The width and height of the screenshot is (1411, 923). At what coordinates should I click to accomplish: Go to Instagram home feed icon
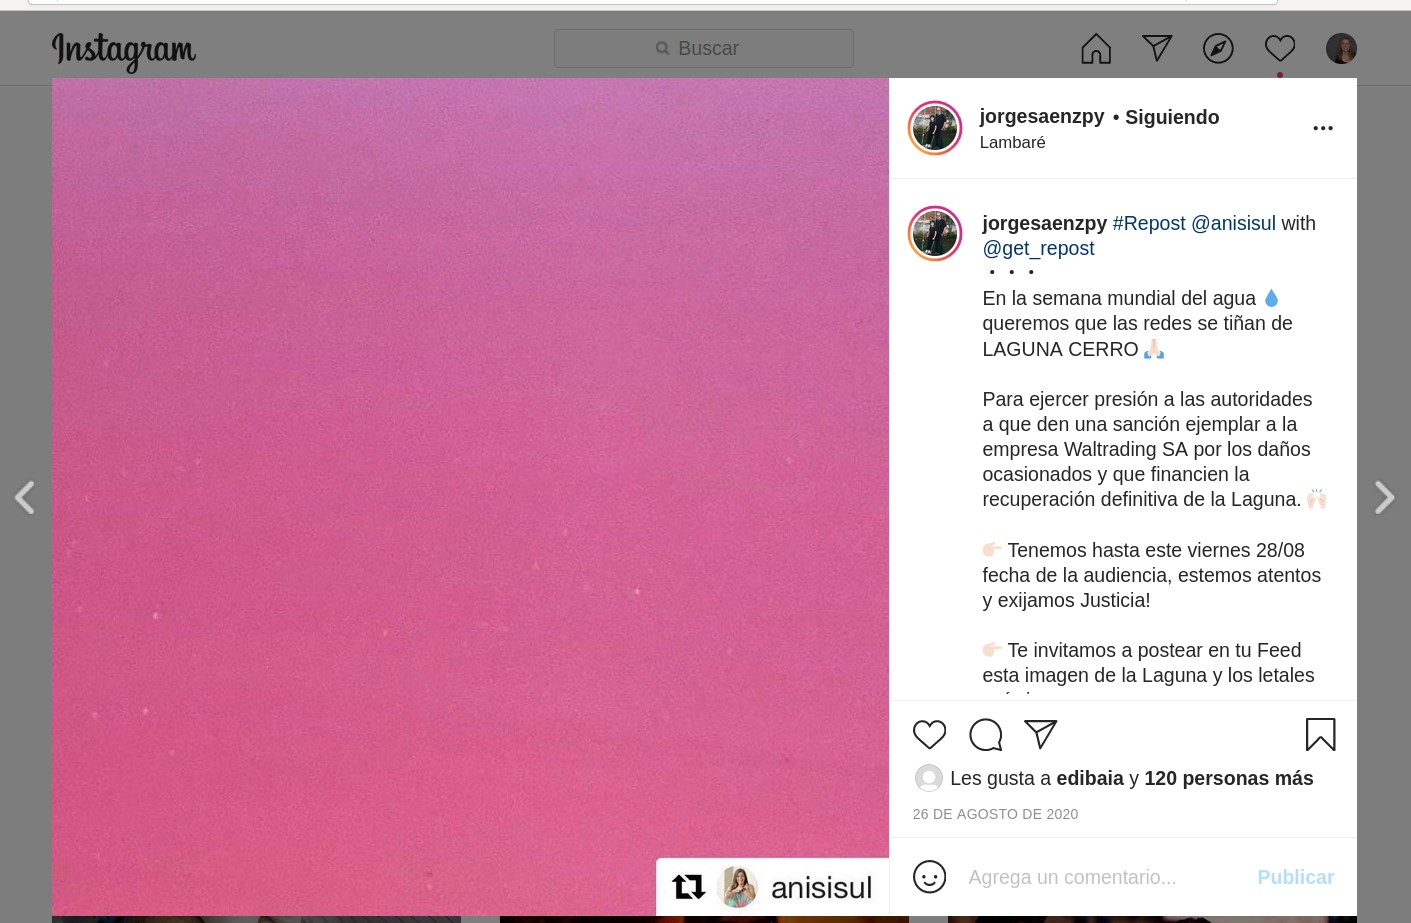pyautogui.click(x=1096, y=48)
